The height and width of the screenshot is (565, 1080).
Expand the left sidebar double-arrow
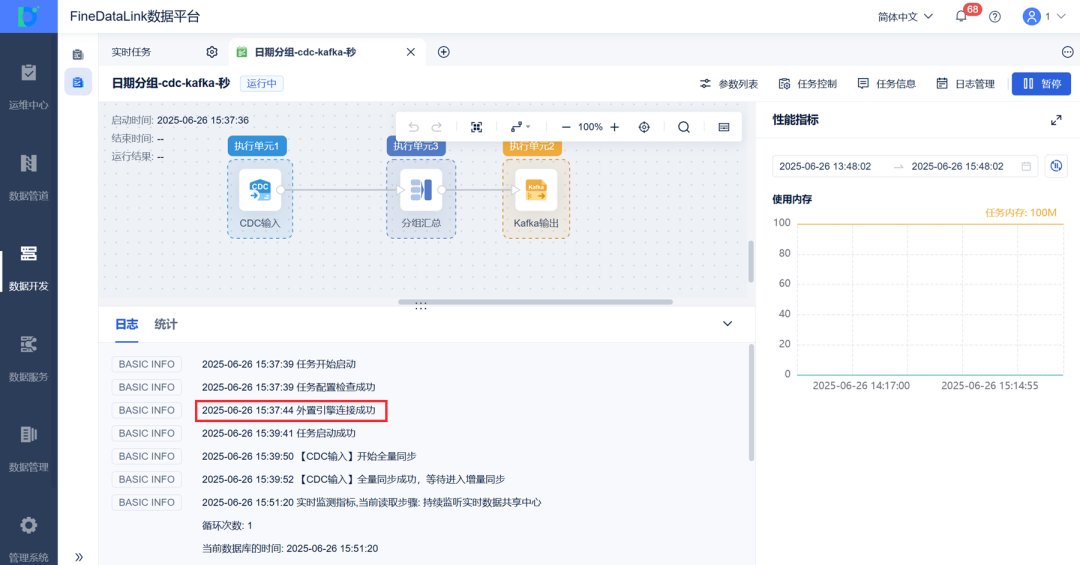tap(79, 557)
